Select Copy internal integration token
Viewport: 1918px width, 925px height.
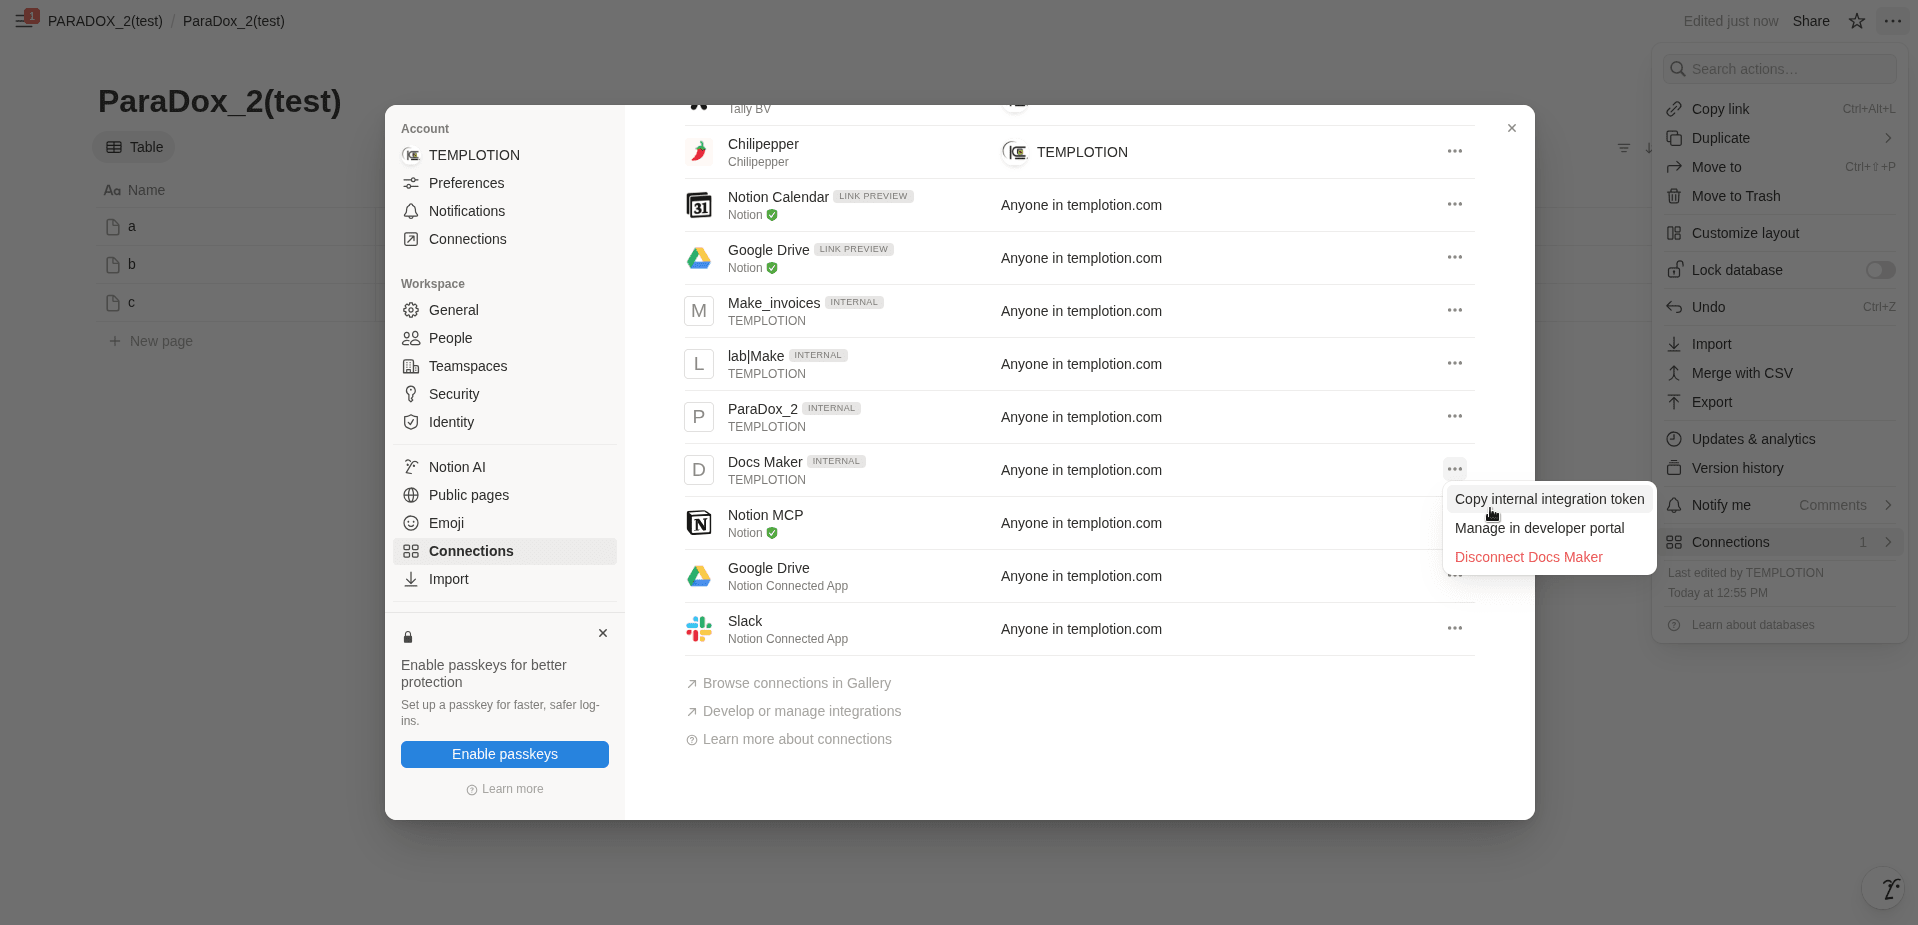pyautogui.click(x=1549, y=499)
